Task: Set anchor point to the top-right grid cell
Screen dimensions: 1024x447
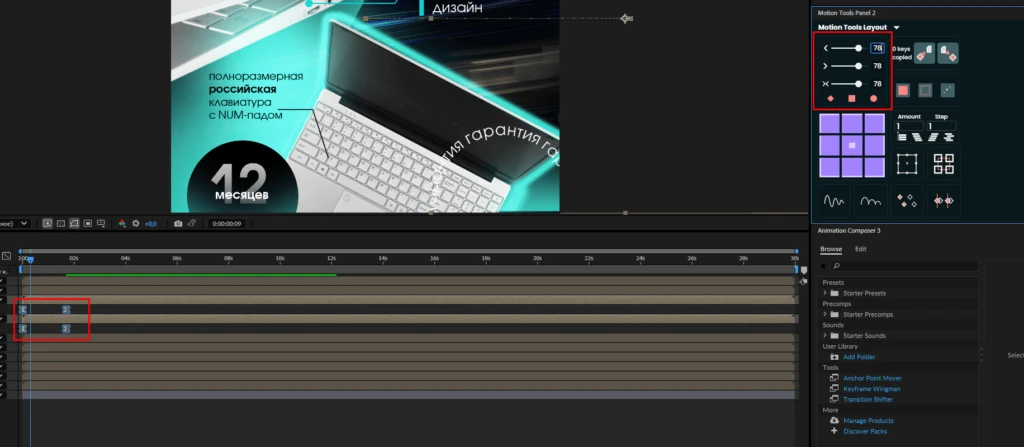Action: (x=874, y=124)
